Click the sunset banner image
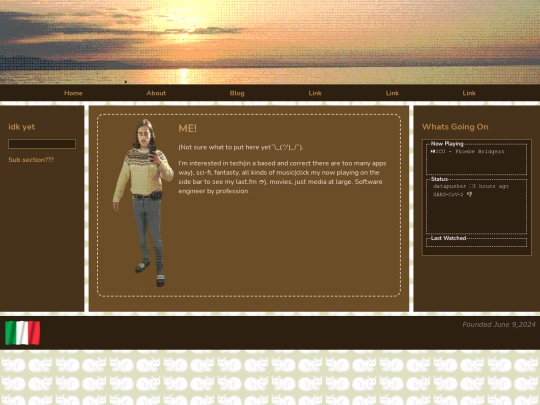The width and height of the screenshot is (540, 405). tap(270, 42)
